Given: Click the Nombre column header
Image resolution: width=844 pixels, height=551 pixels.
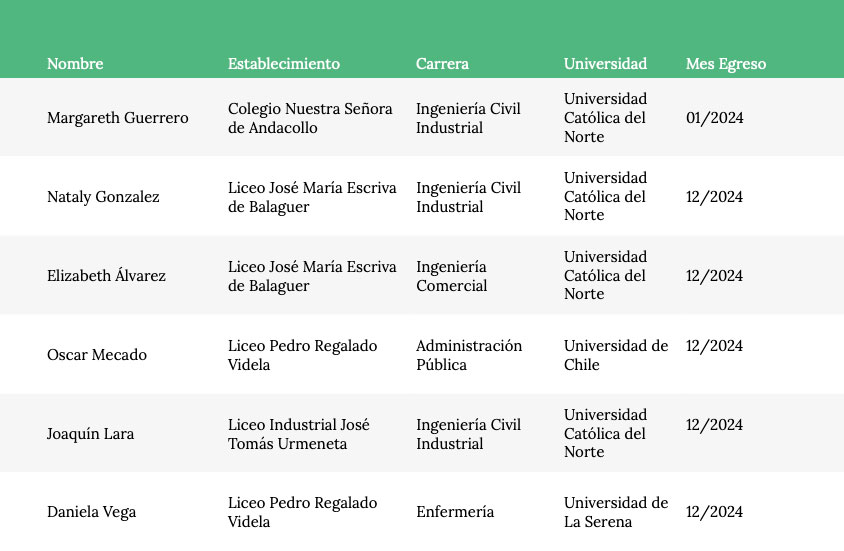Looking at the screenshot, I should pyautogui.click(x=75, y=64).
